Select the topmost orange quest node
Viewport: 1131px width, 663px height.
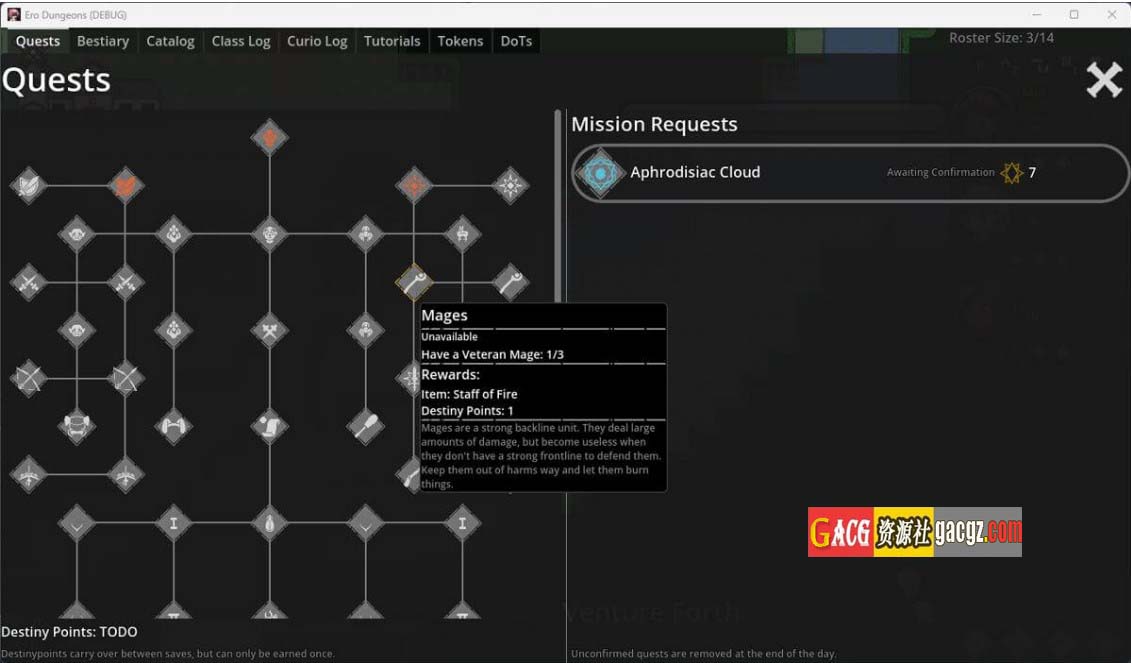click(x=269, y=138)
